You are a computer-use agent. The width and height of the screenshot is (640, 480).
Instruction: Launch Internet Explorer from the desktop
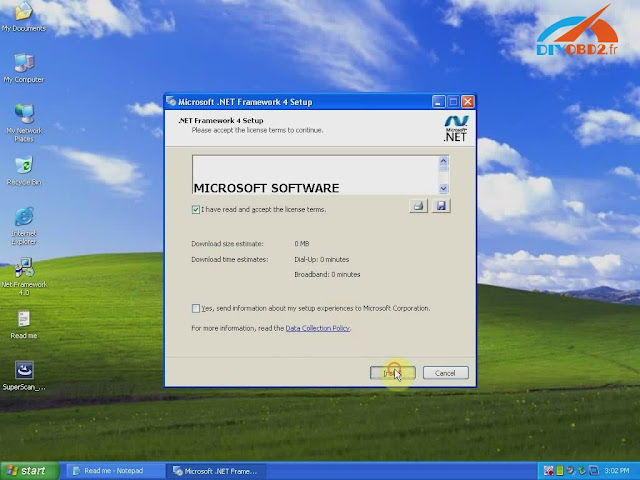[x=24, y=226]
